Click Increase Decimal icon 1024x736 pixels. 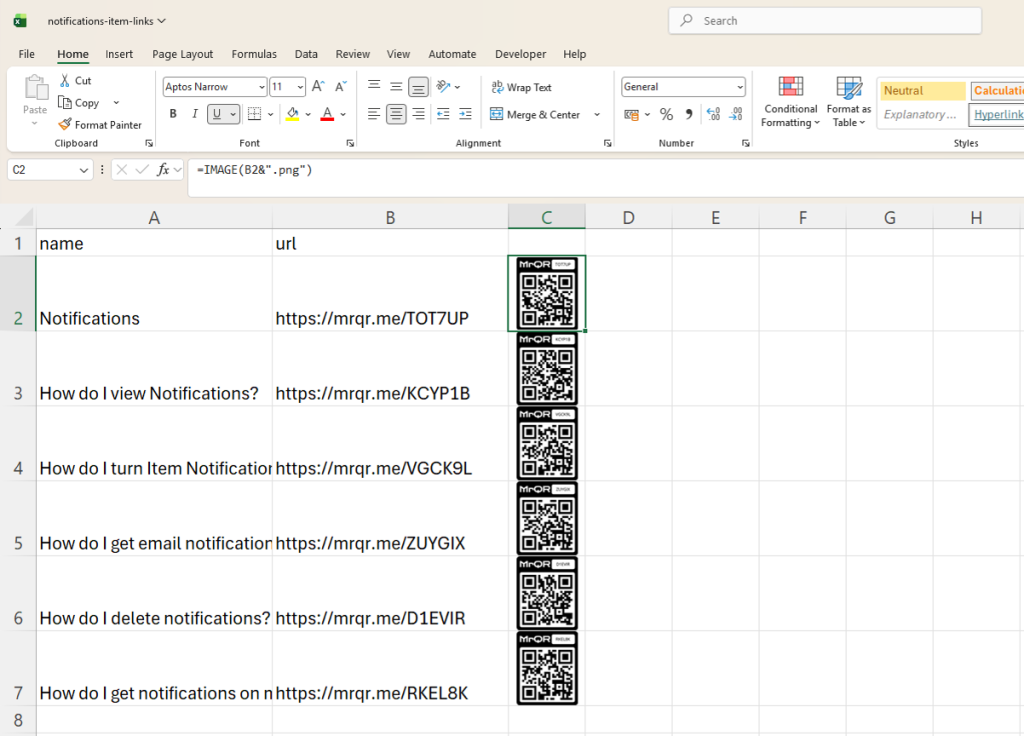point(713,115)
